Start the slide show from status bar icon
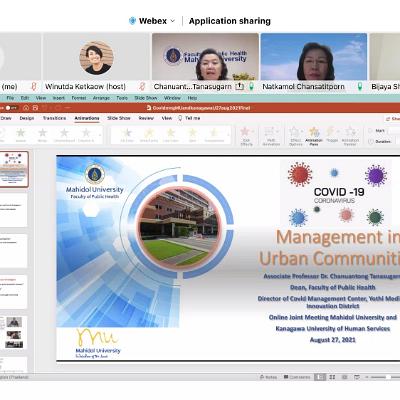Image resolution: width=400 pixels, height=400 pixels. pos(357,377)
